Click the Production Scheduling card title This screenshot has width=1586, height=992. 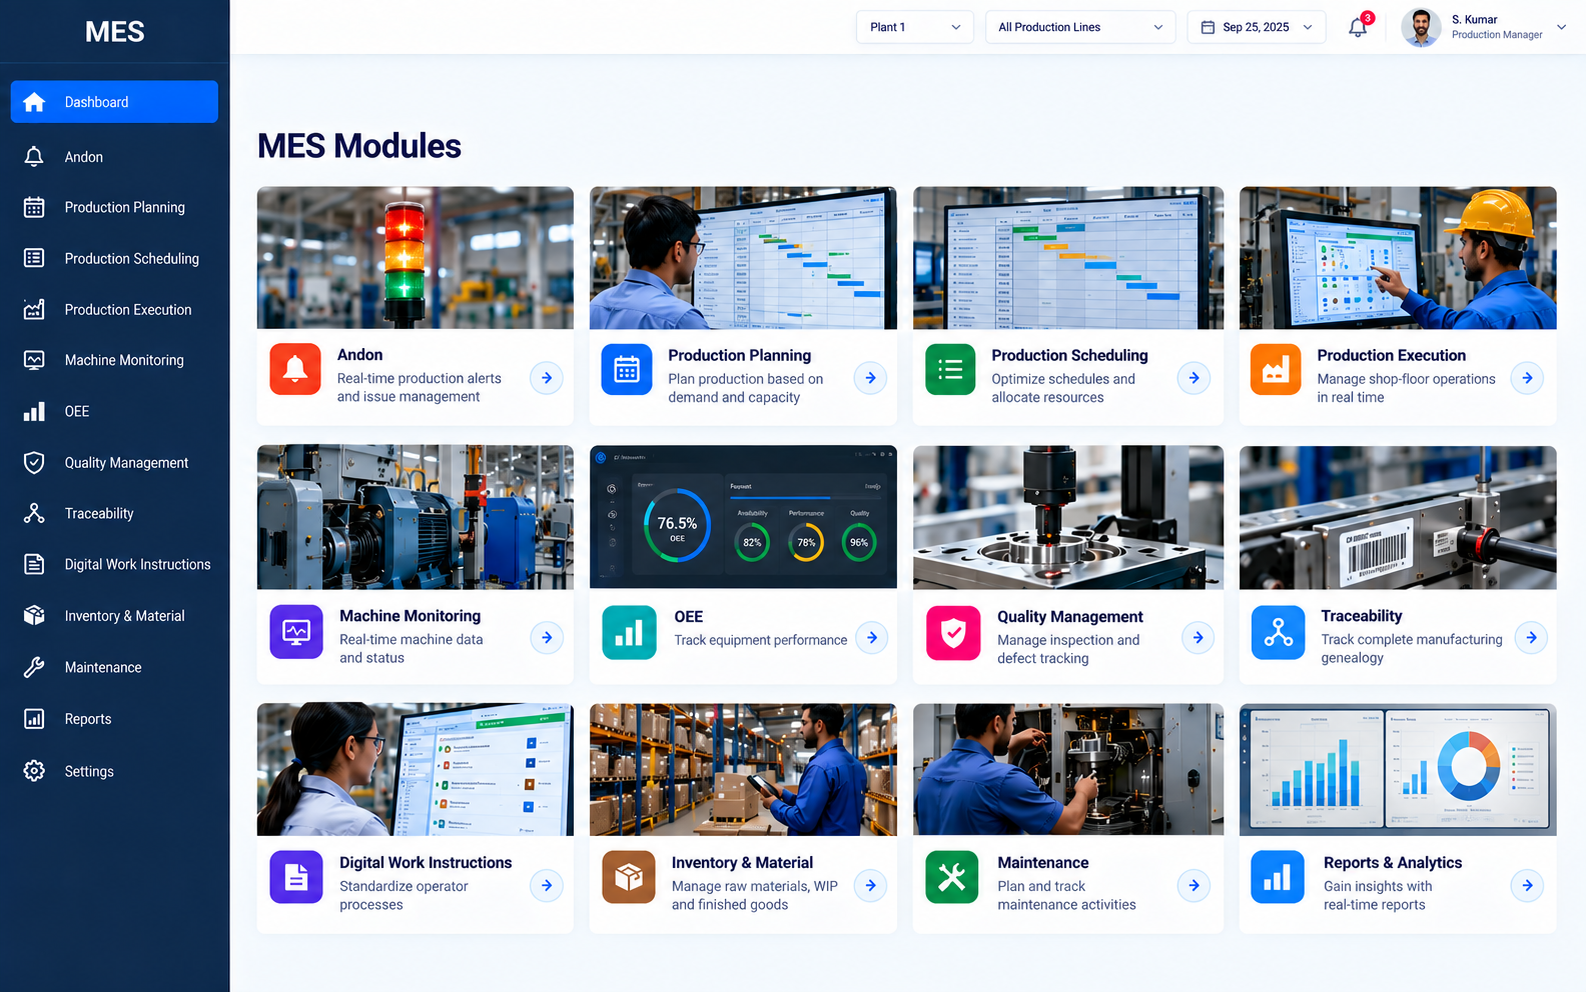click(x=1069, y=355)
